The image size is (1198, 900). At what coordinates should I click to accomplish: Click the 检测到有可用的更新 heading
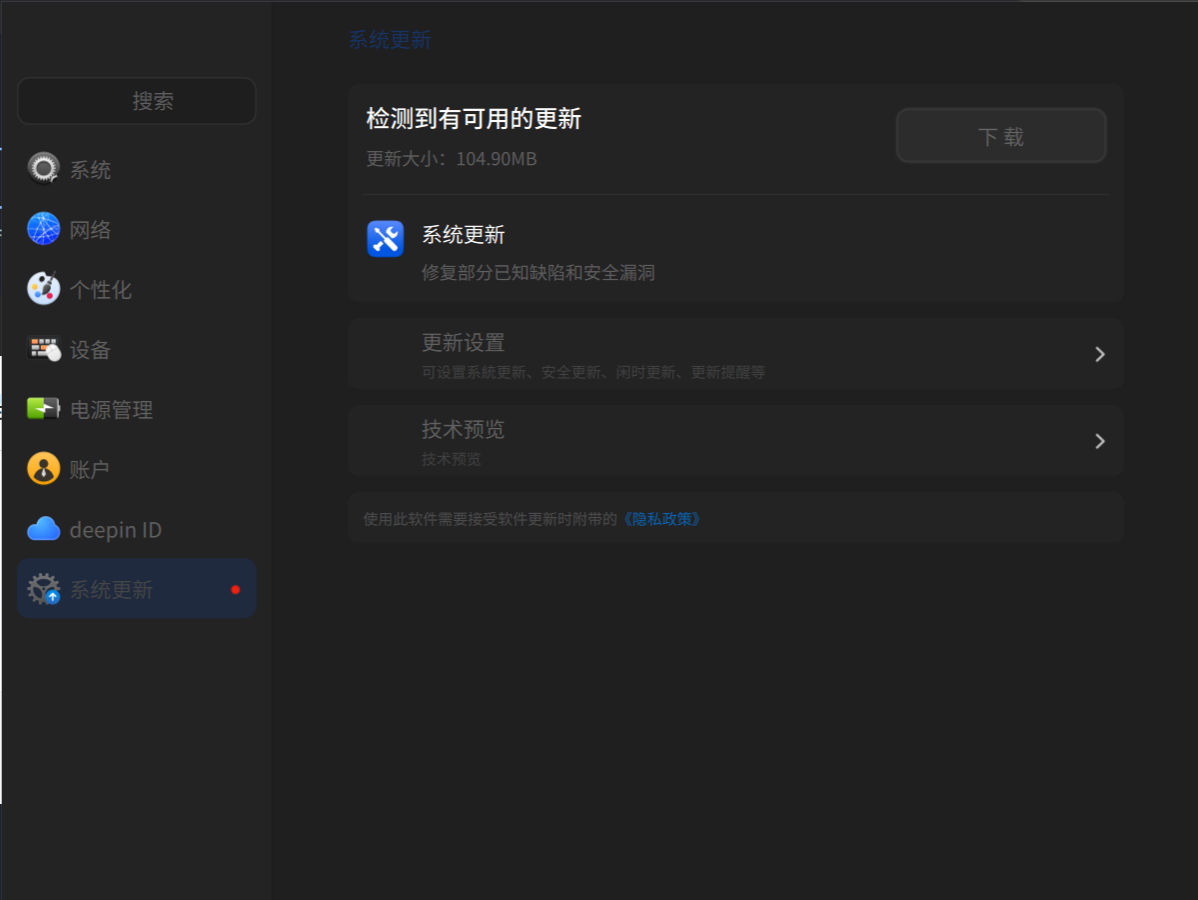click(x=474, y=118)
